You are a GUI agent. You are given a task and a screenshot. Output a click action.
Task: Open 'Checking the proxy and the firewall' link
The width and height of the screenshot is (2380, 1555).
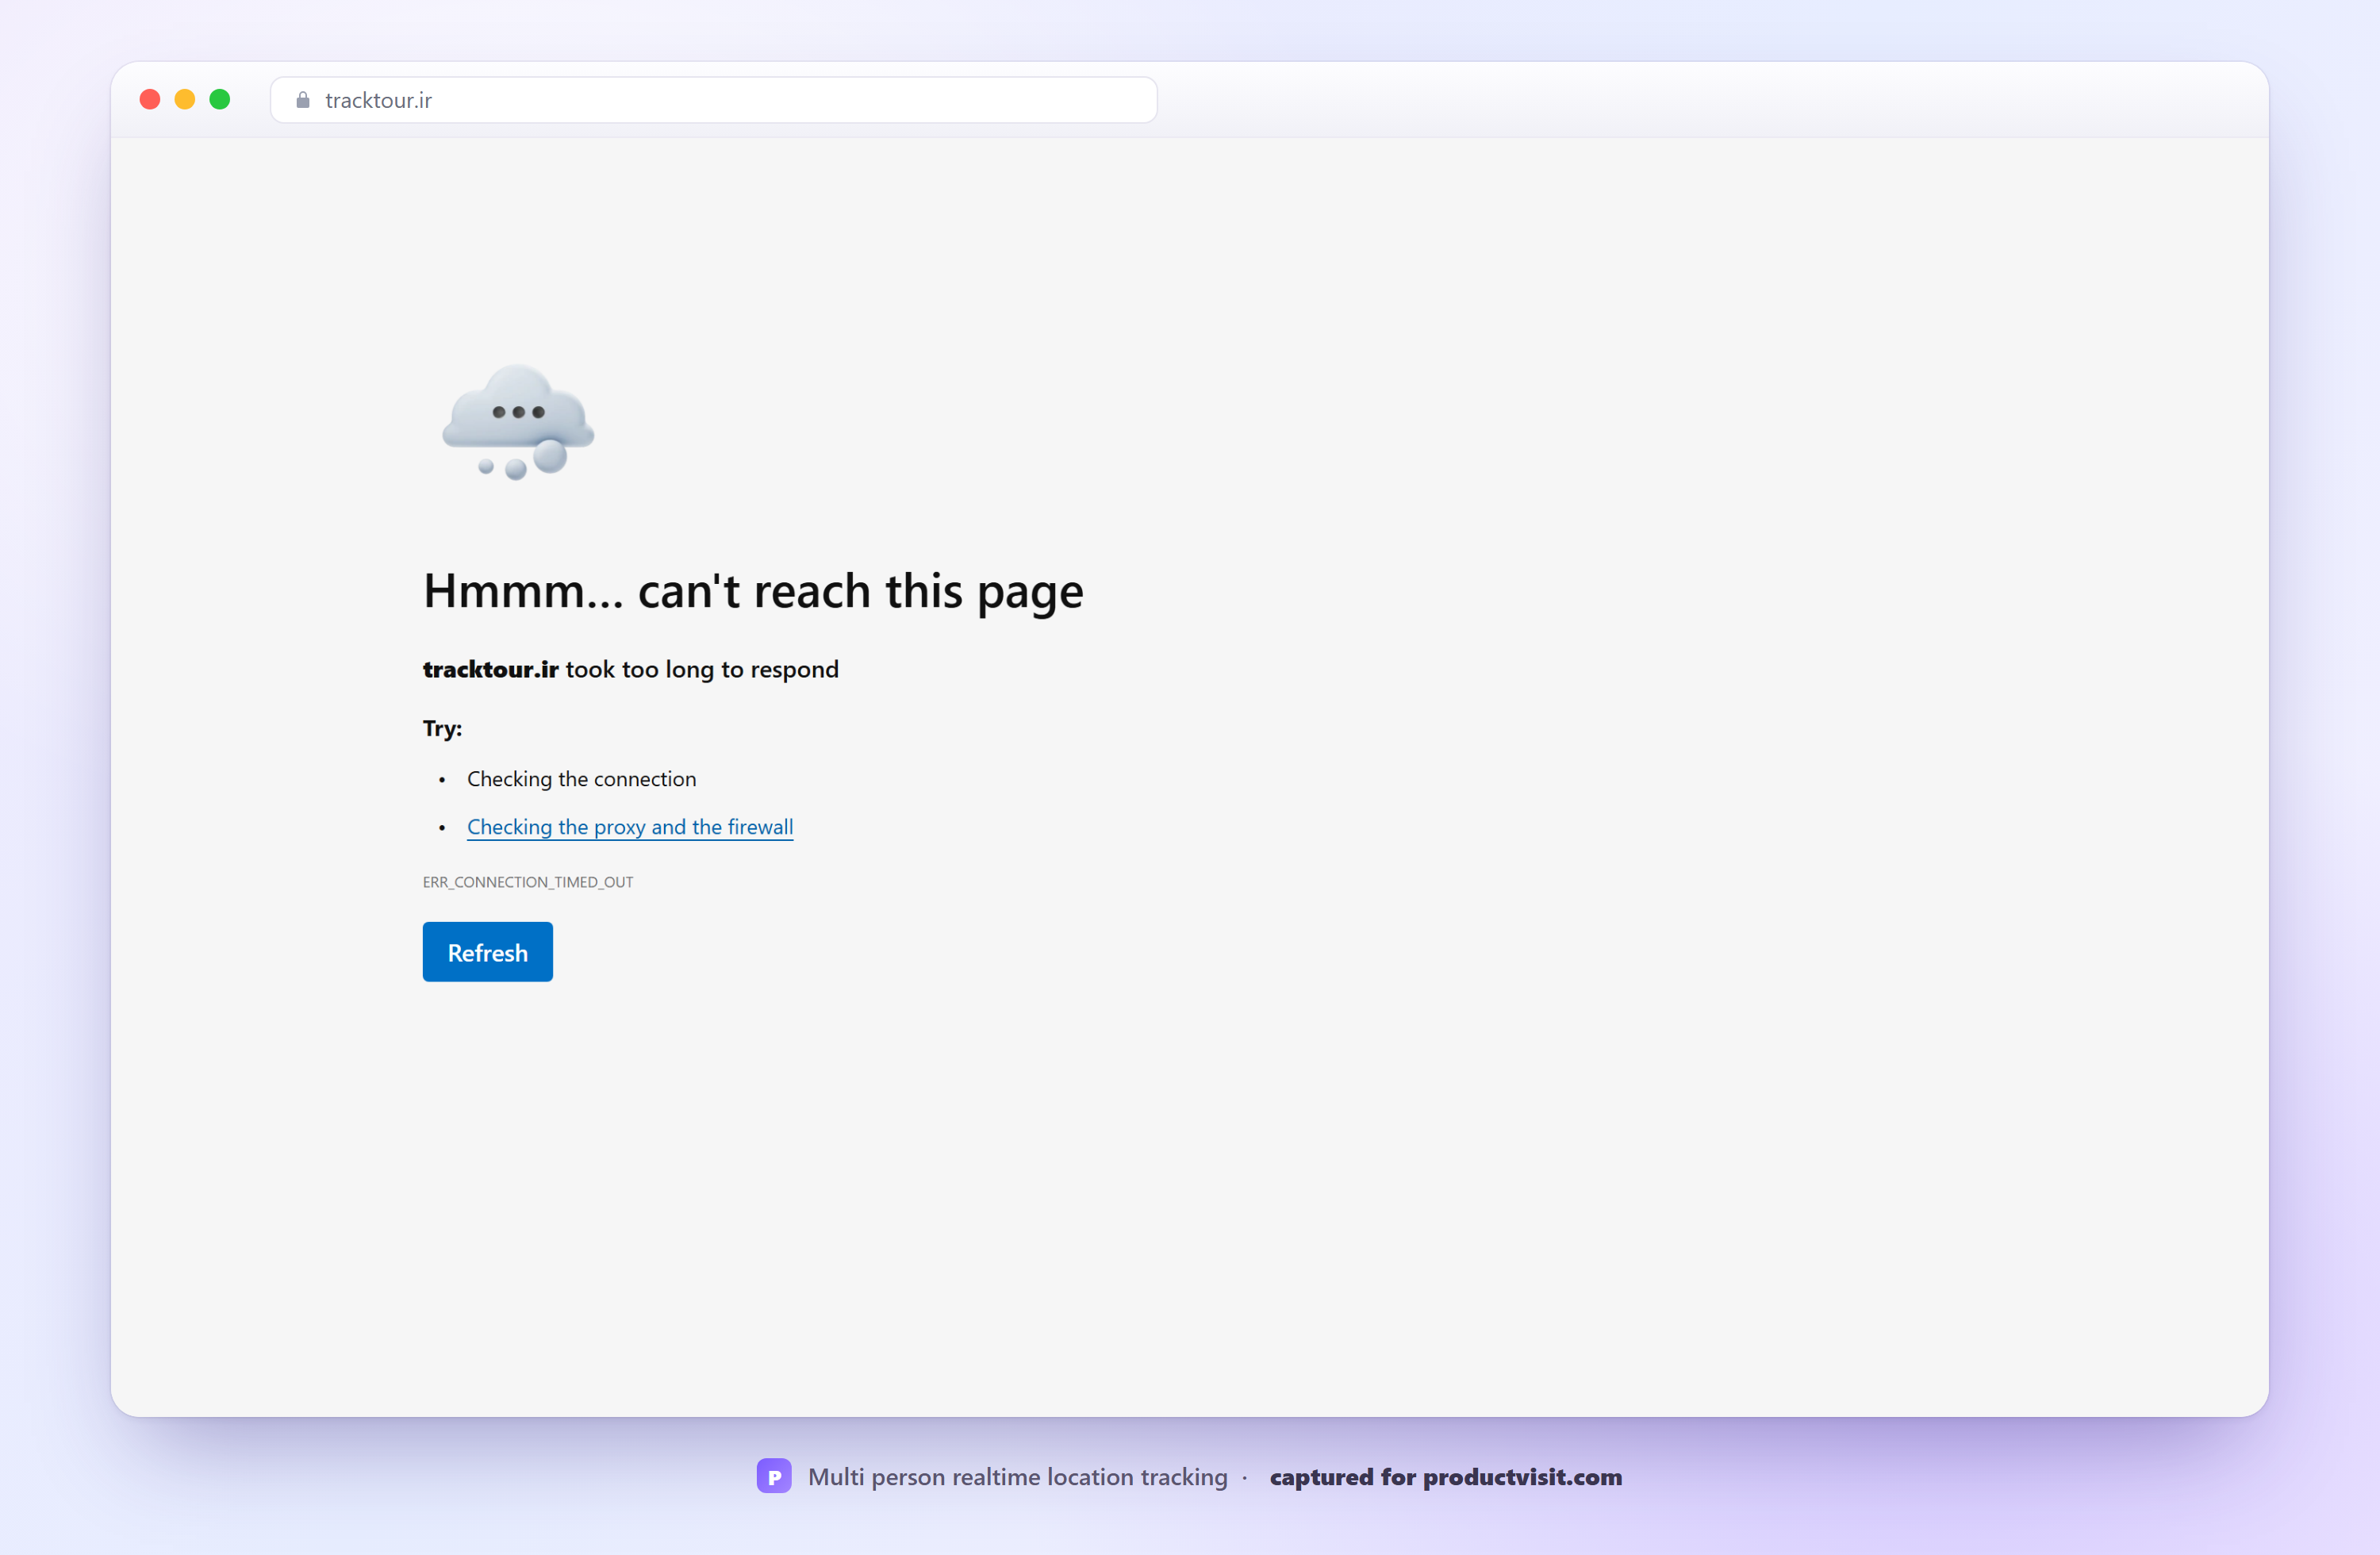(630, 827)
